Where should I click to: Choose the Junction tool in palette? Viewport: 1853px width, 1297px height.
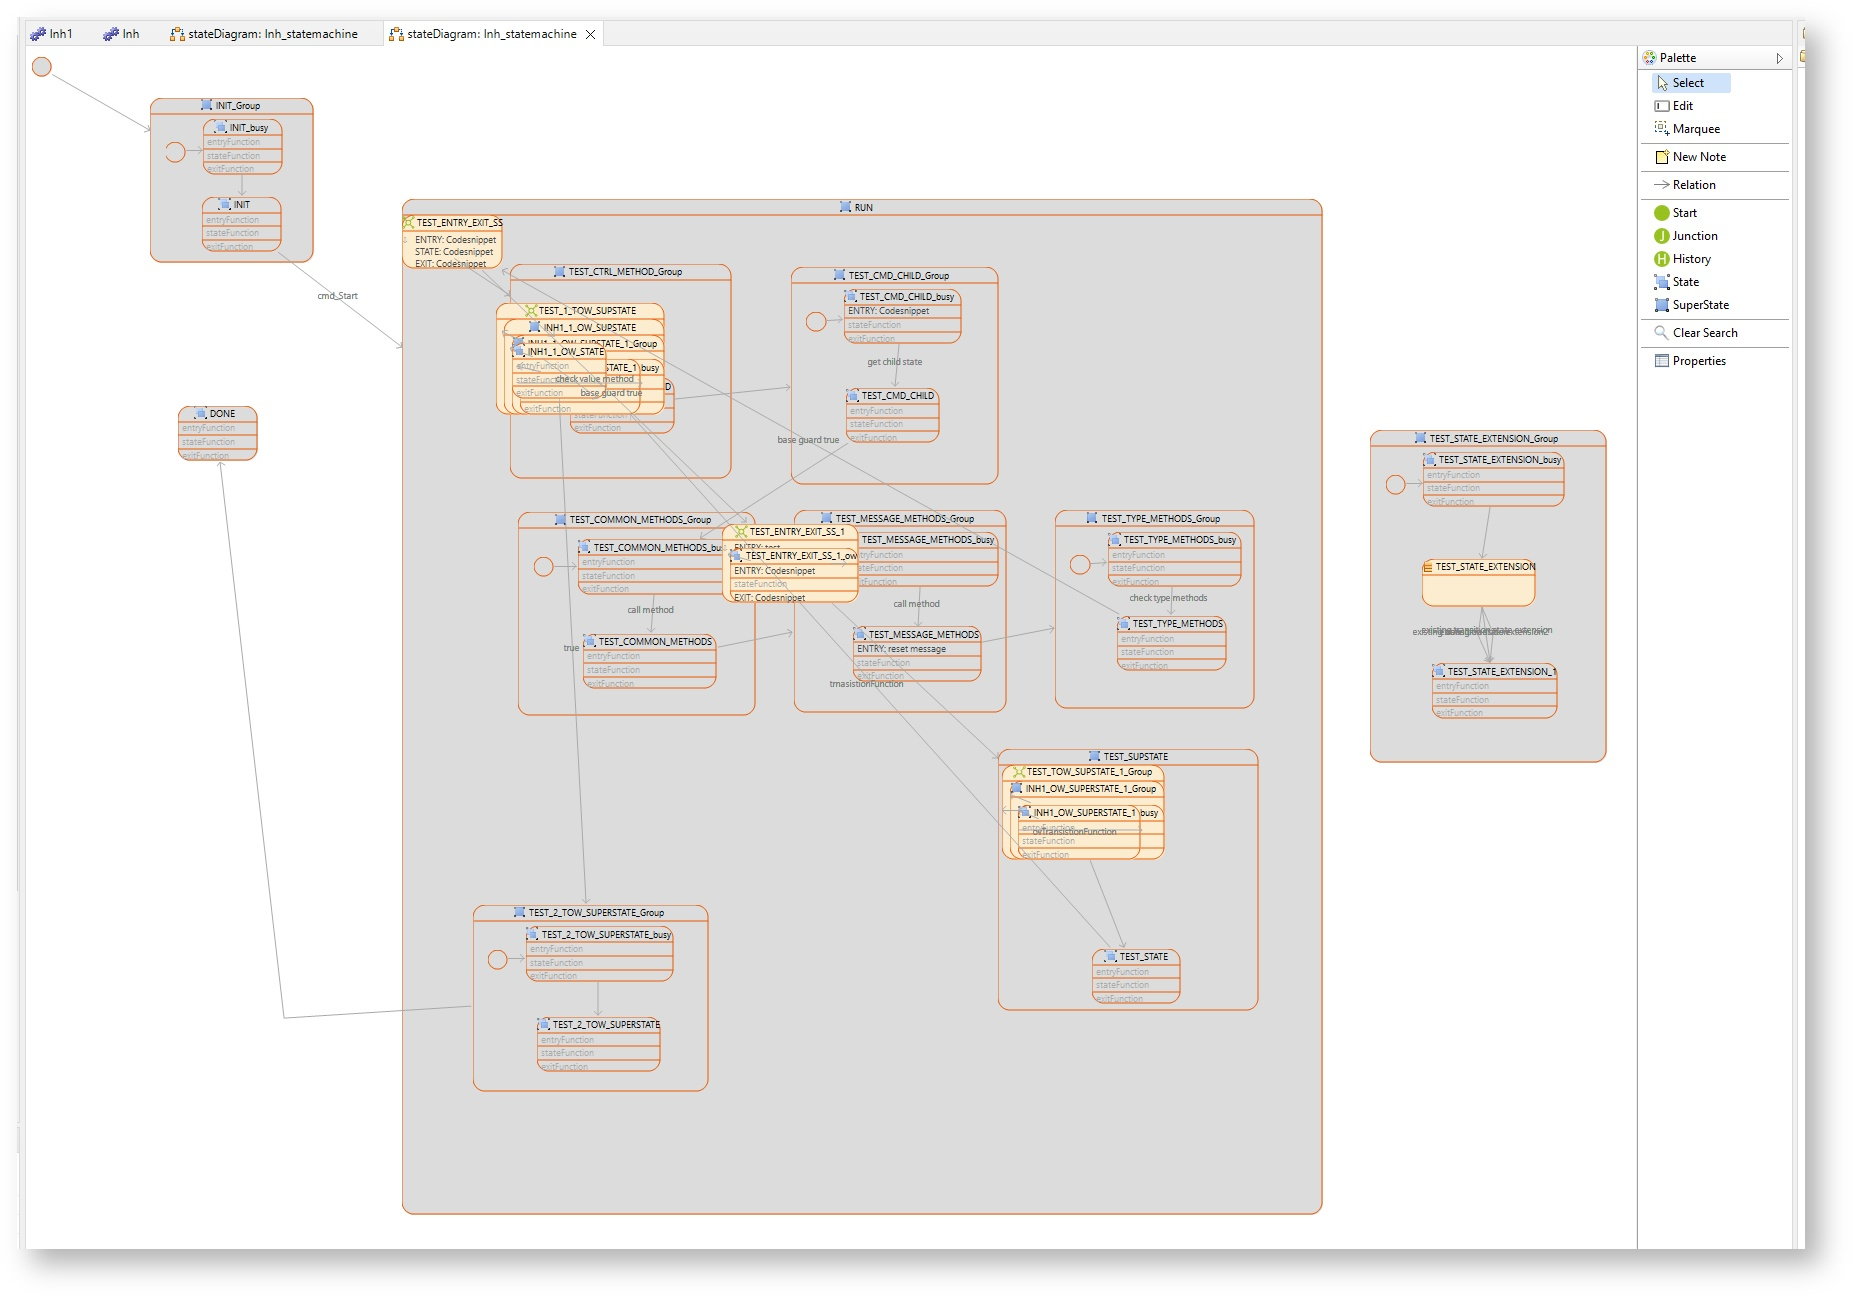tap(1694, 236)
